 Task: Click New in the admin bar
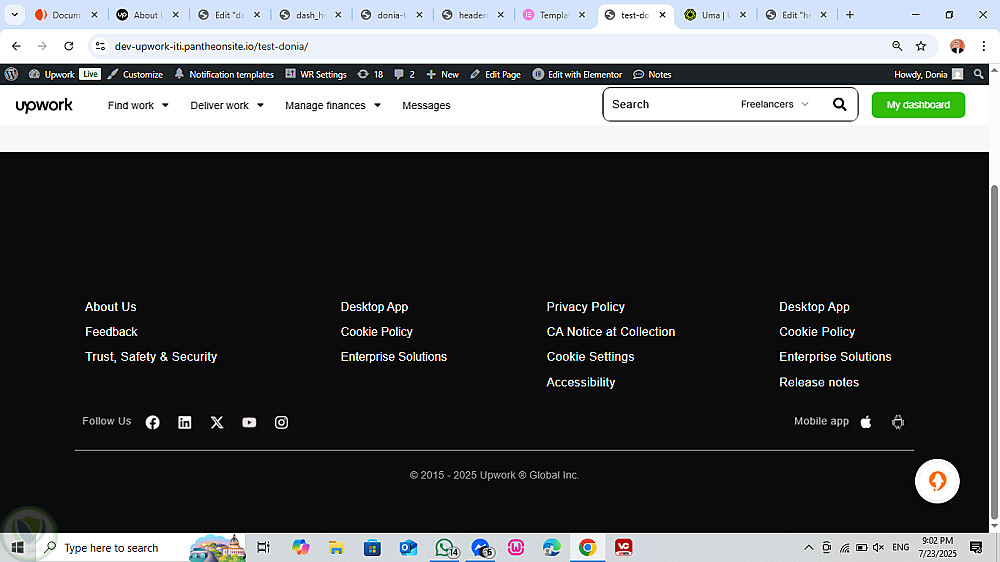pyautogui.click(x=443, y=75)
